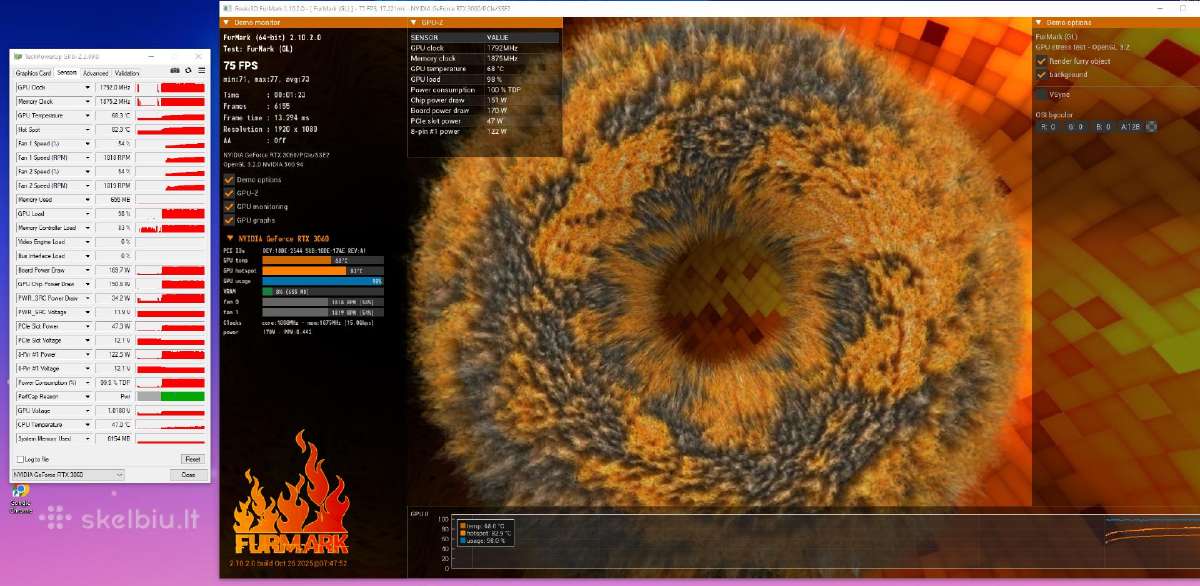Open GPU Temperature sensor dropdown

pyautogui.click(x=88, y=116)
